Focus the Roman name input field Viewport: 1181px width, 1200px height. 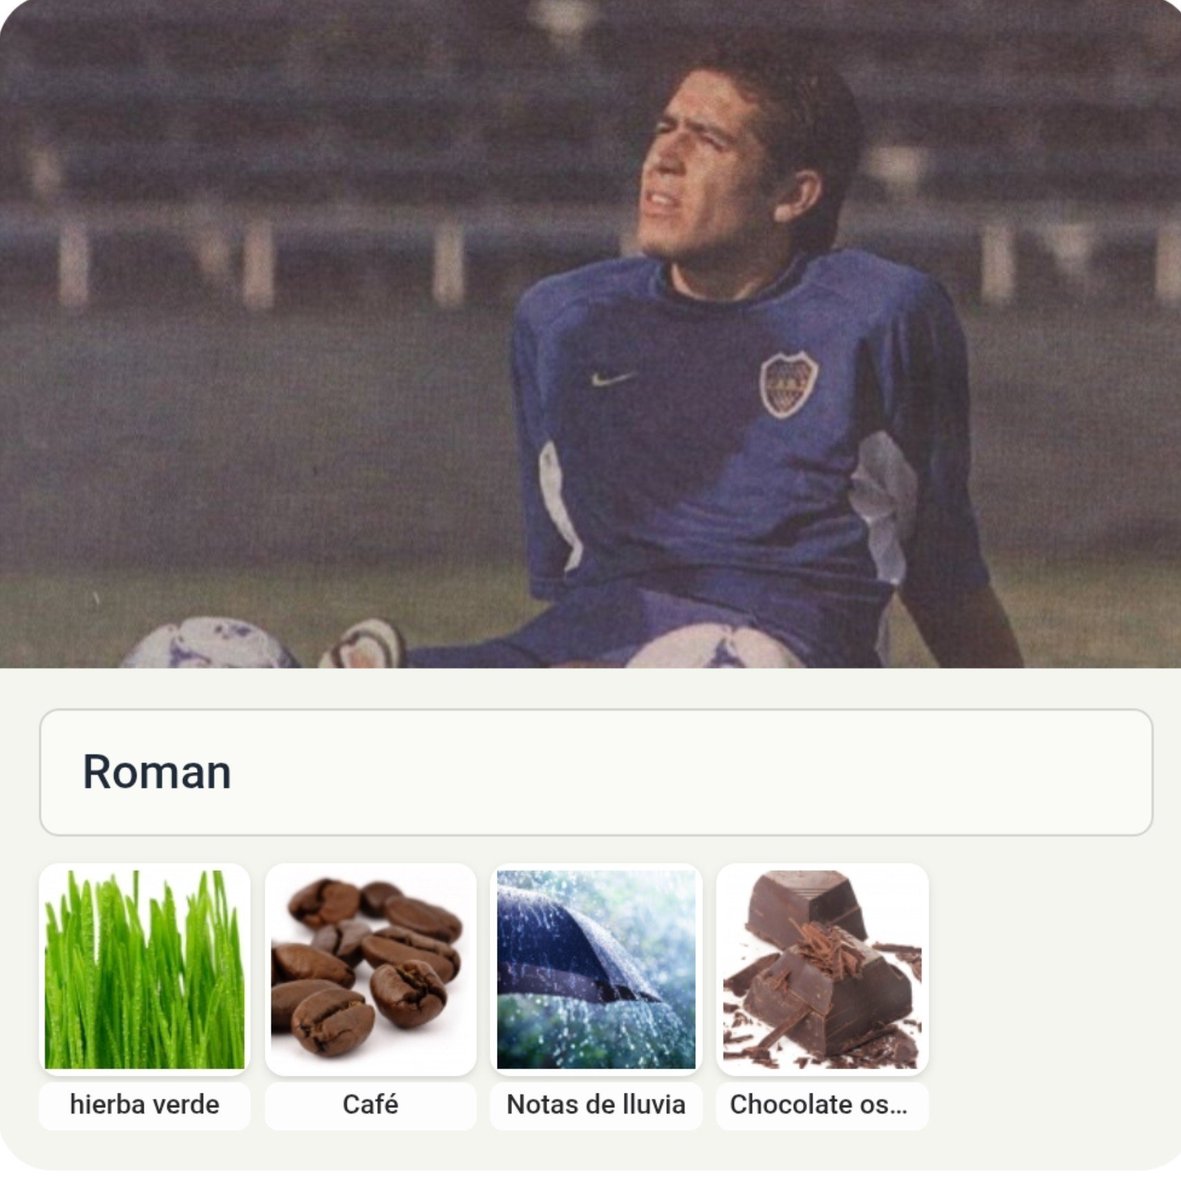point(596,772)
